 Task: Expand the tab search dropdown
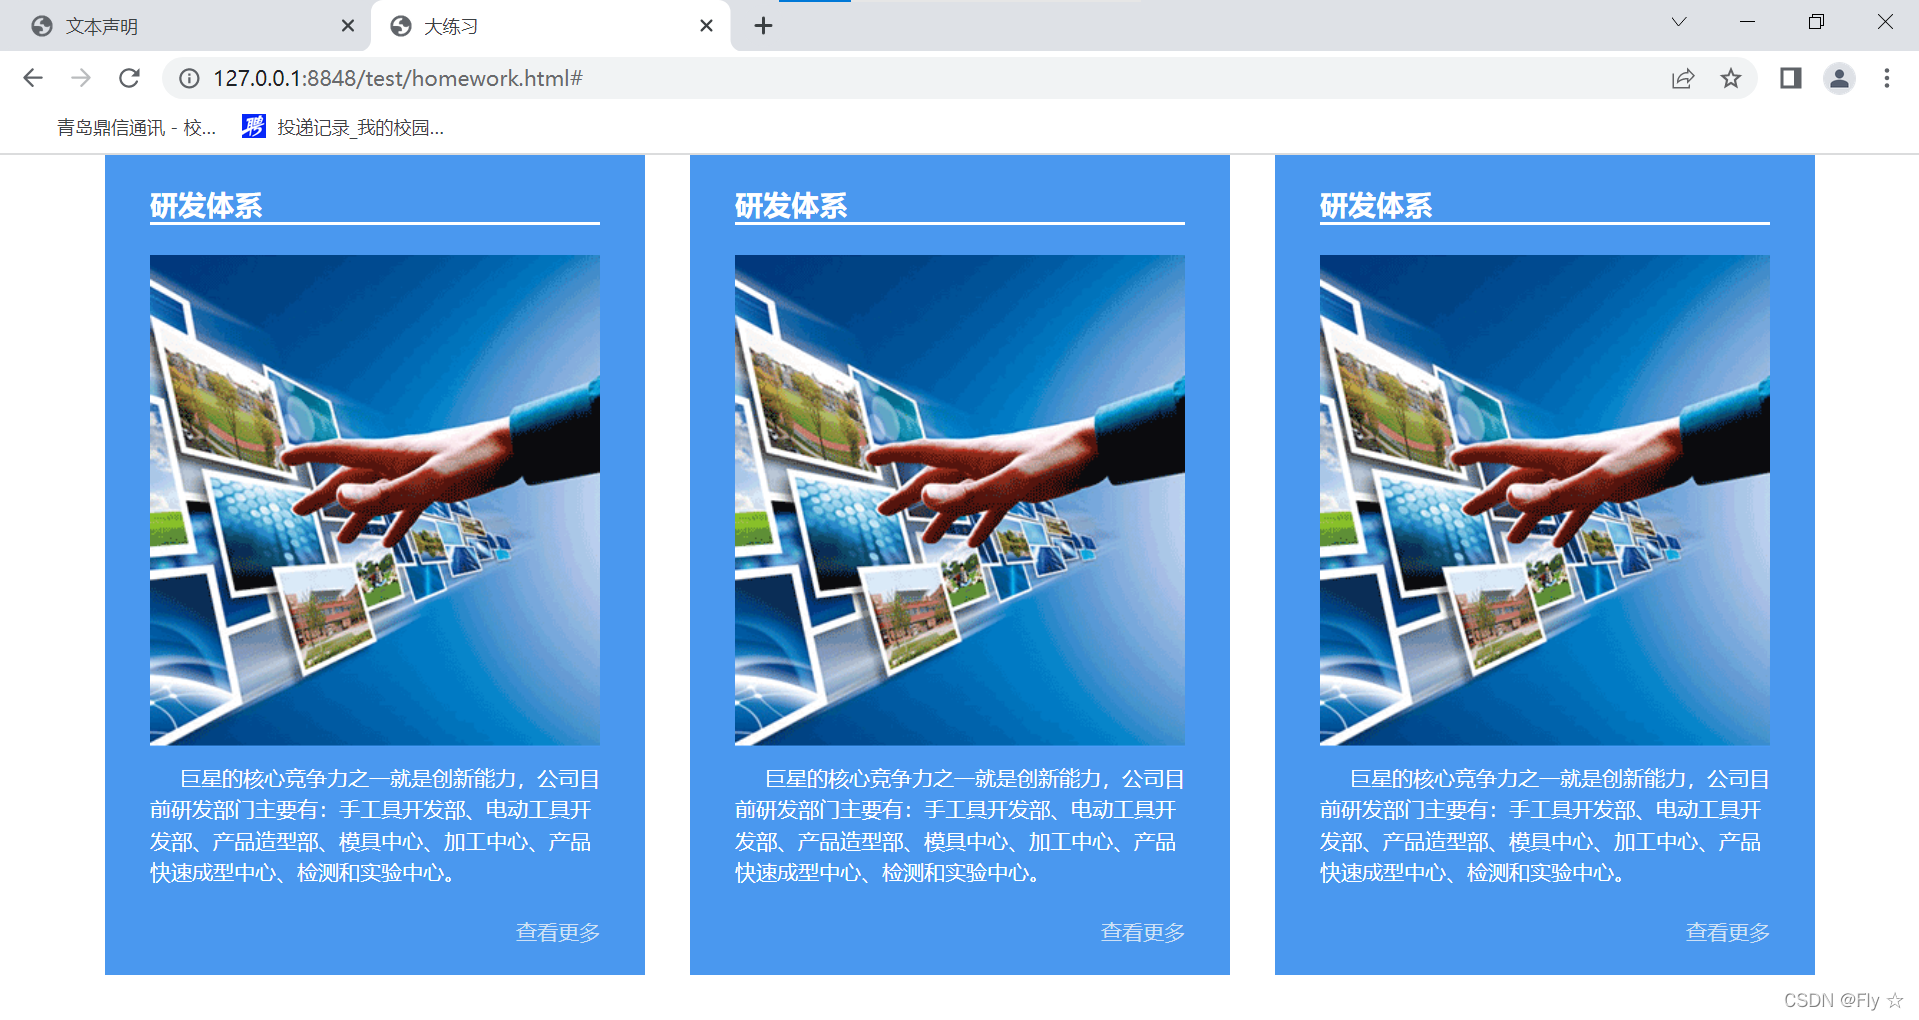click(x=1679, y=22)
